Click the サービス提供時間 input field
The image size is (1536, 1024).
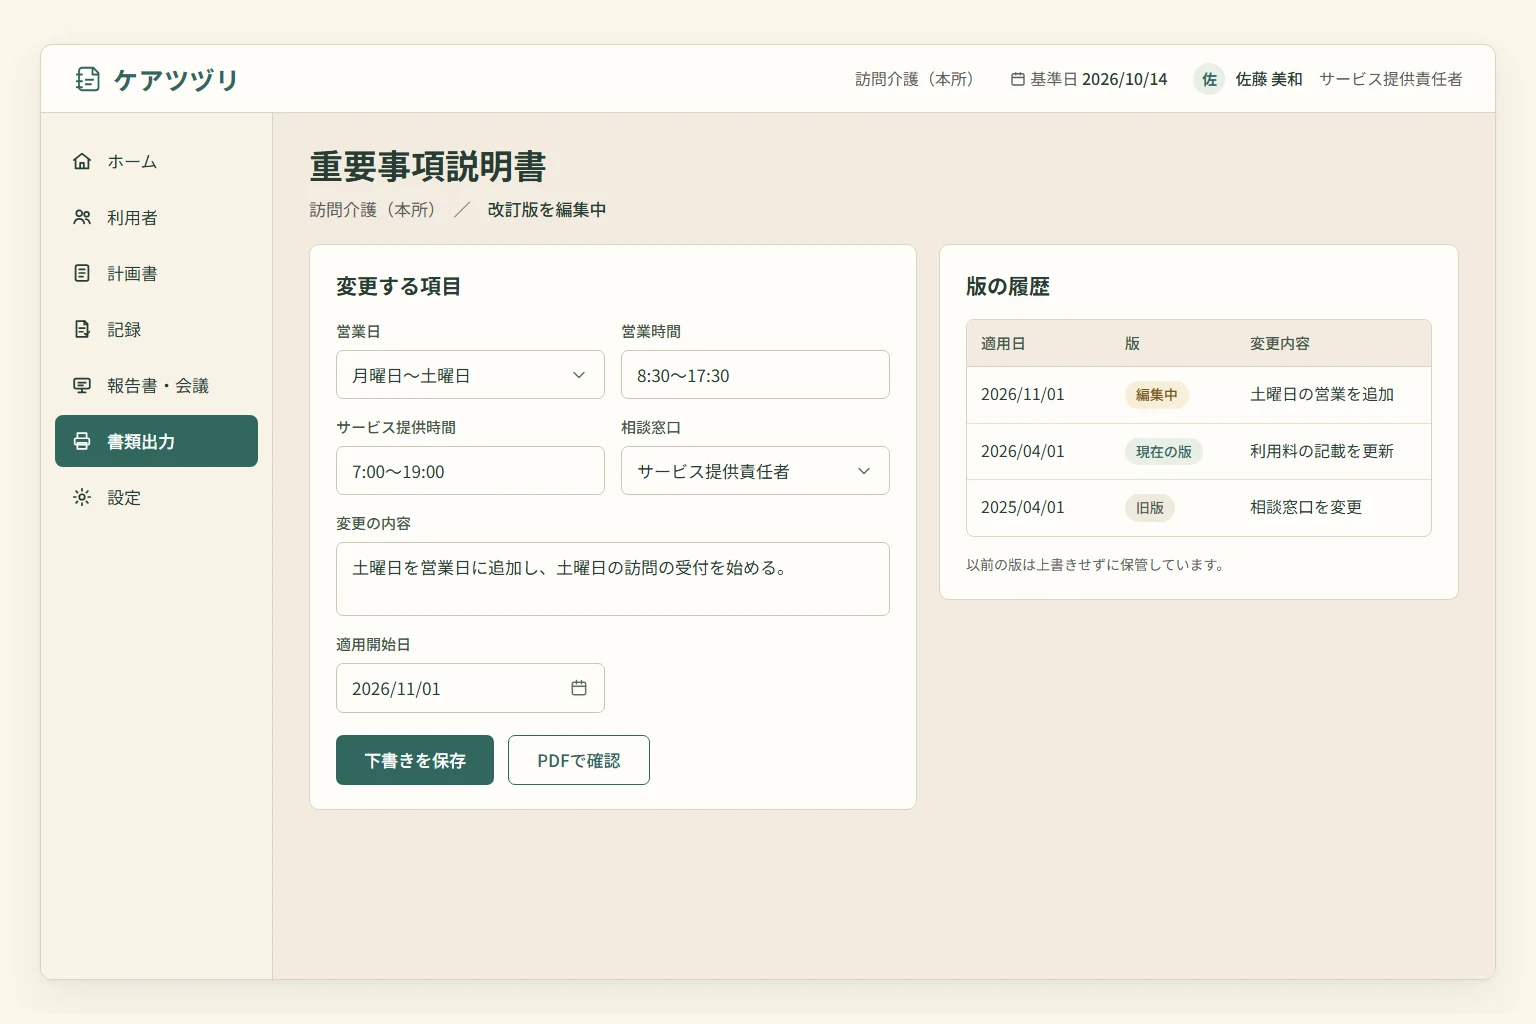click(x=470, y=471)
